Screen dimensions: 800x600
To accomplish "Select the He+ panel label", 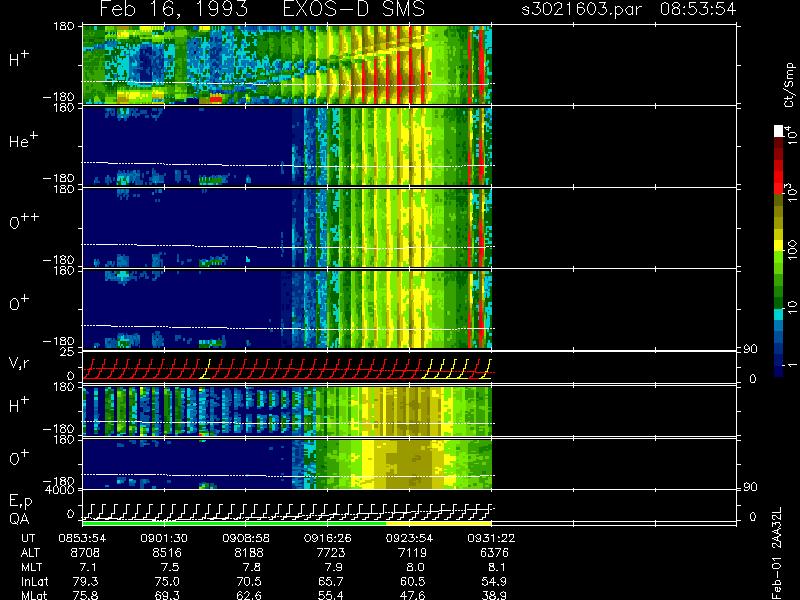I will 23,140.
